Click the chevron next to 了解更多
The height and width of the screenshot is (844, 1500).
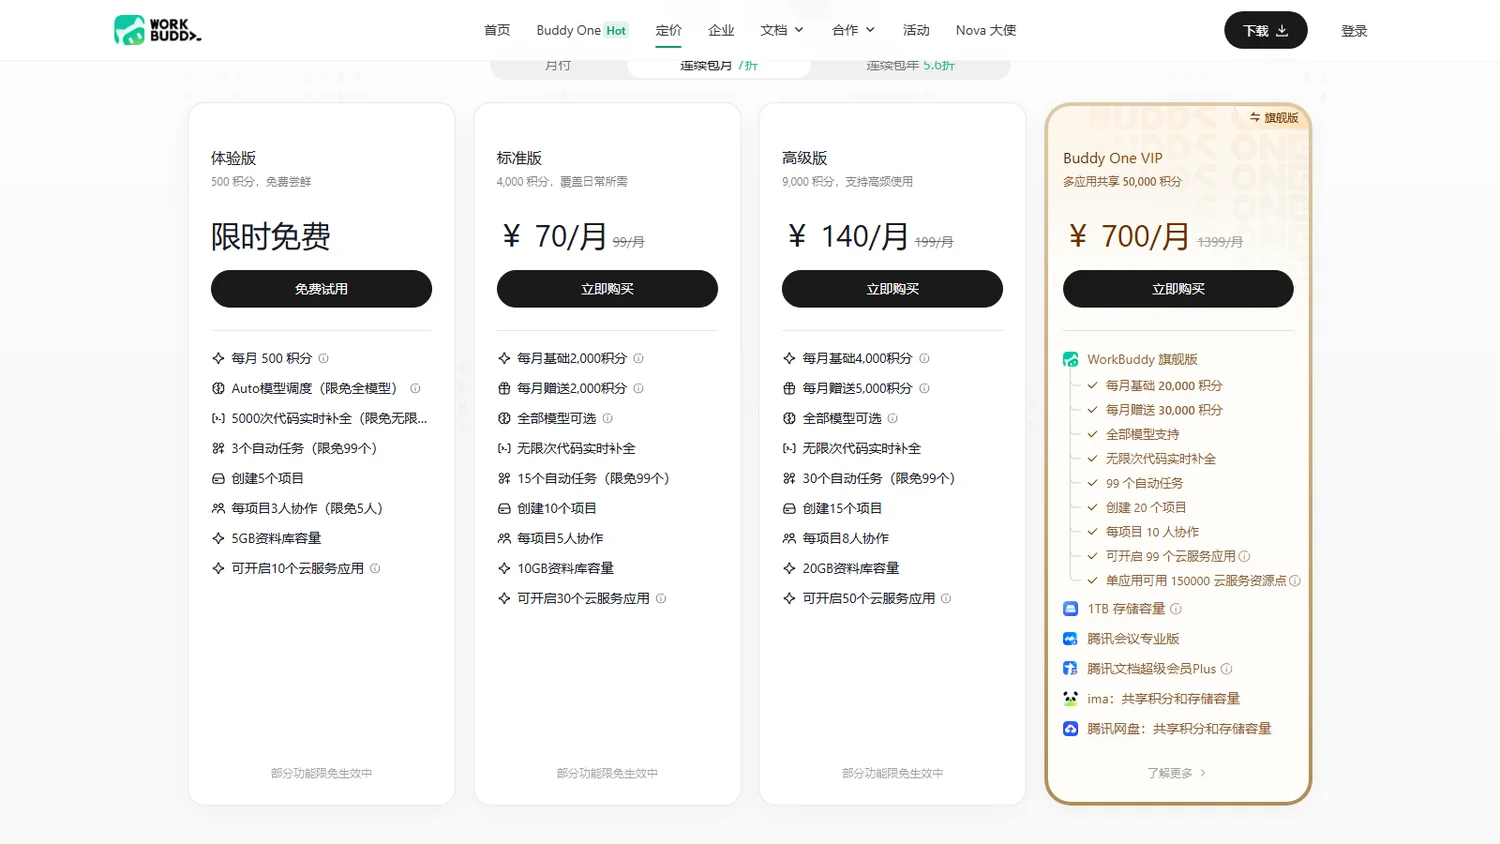click(x=1202, y=773)
